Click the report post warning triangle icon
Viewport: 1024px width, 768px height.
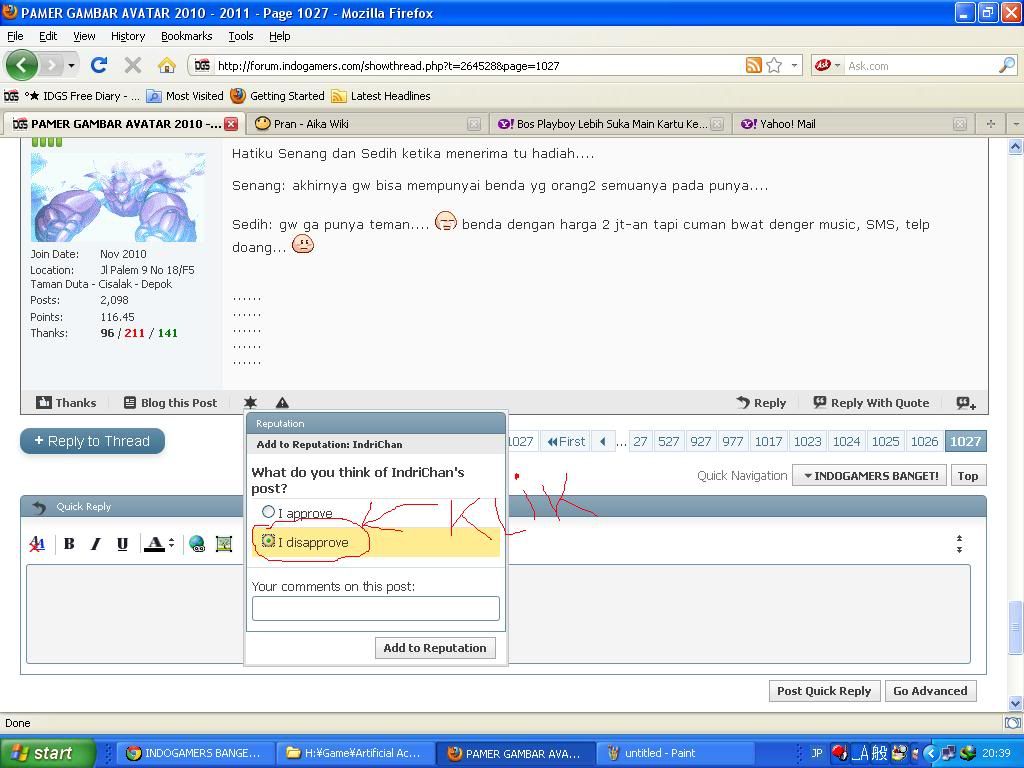coord(282,402)
